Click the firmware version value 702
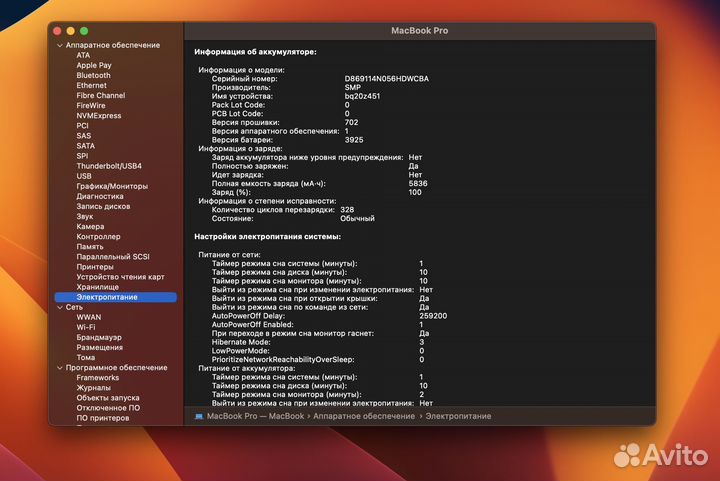Viewport: 720px width, 481px height. pos(351,123)
